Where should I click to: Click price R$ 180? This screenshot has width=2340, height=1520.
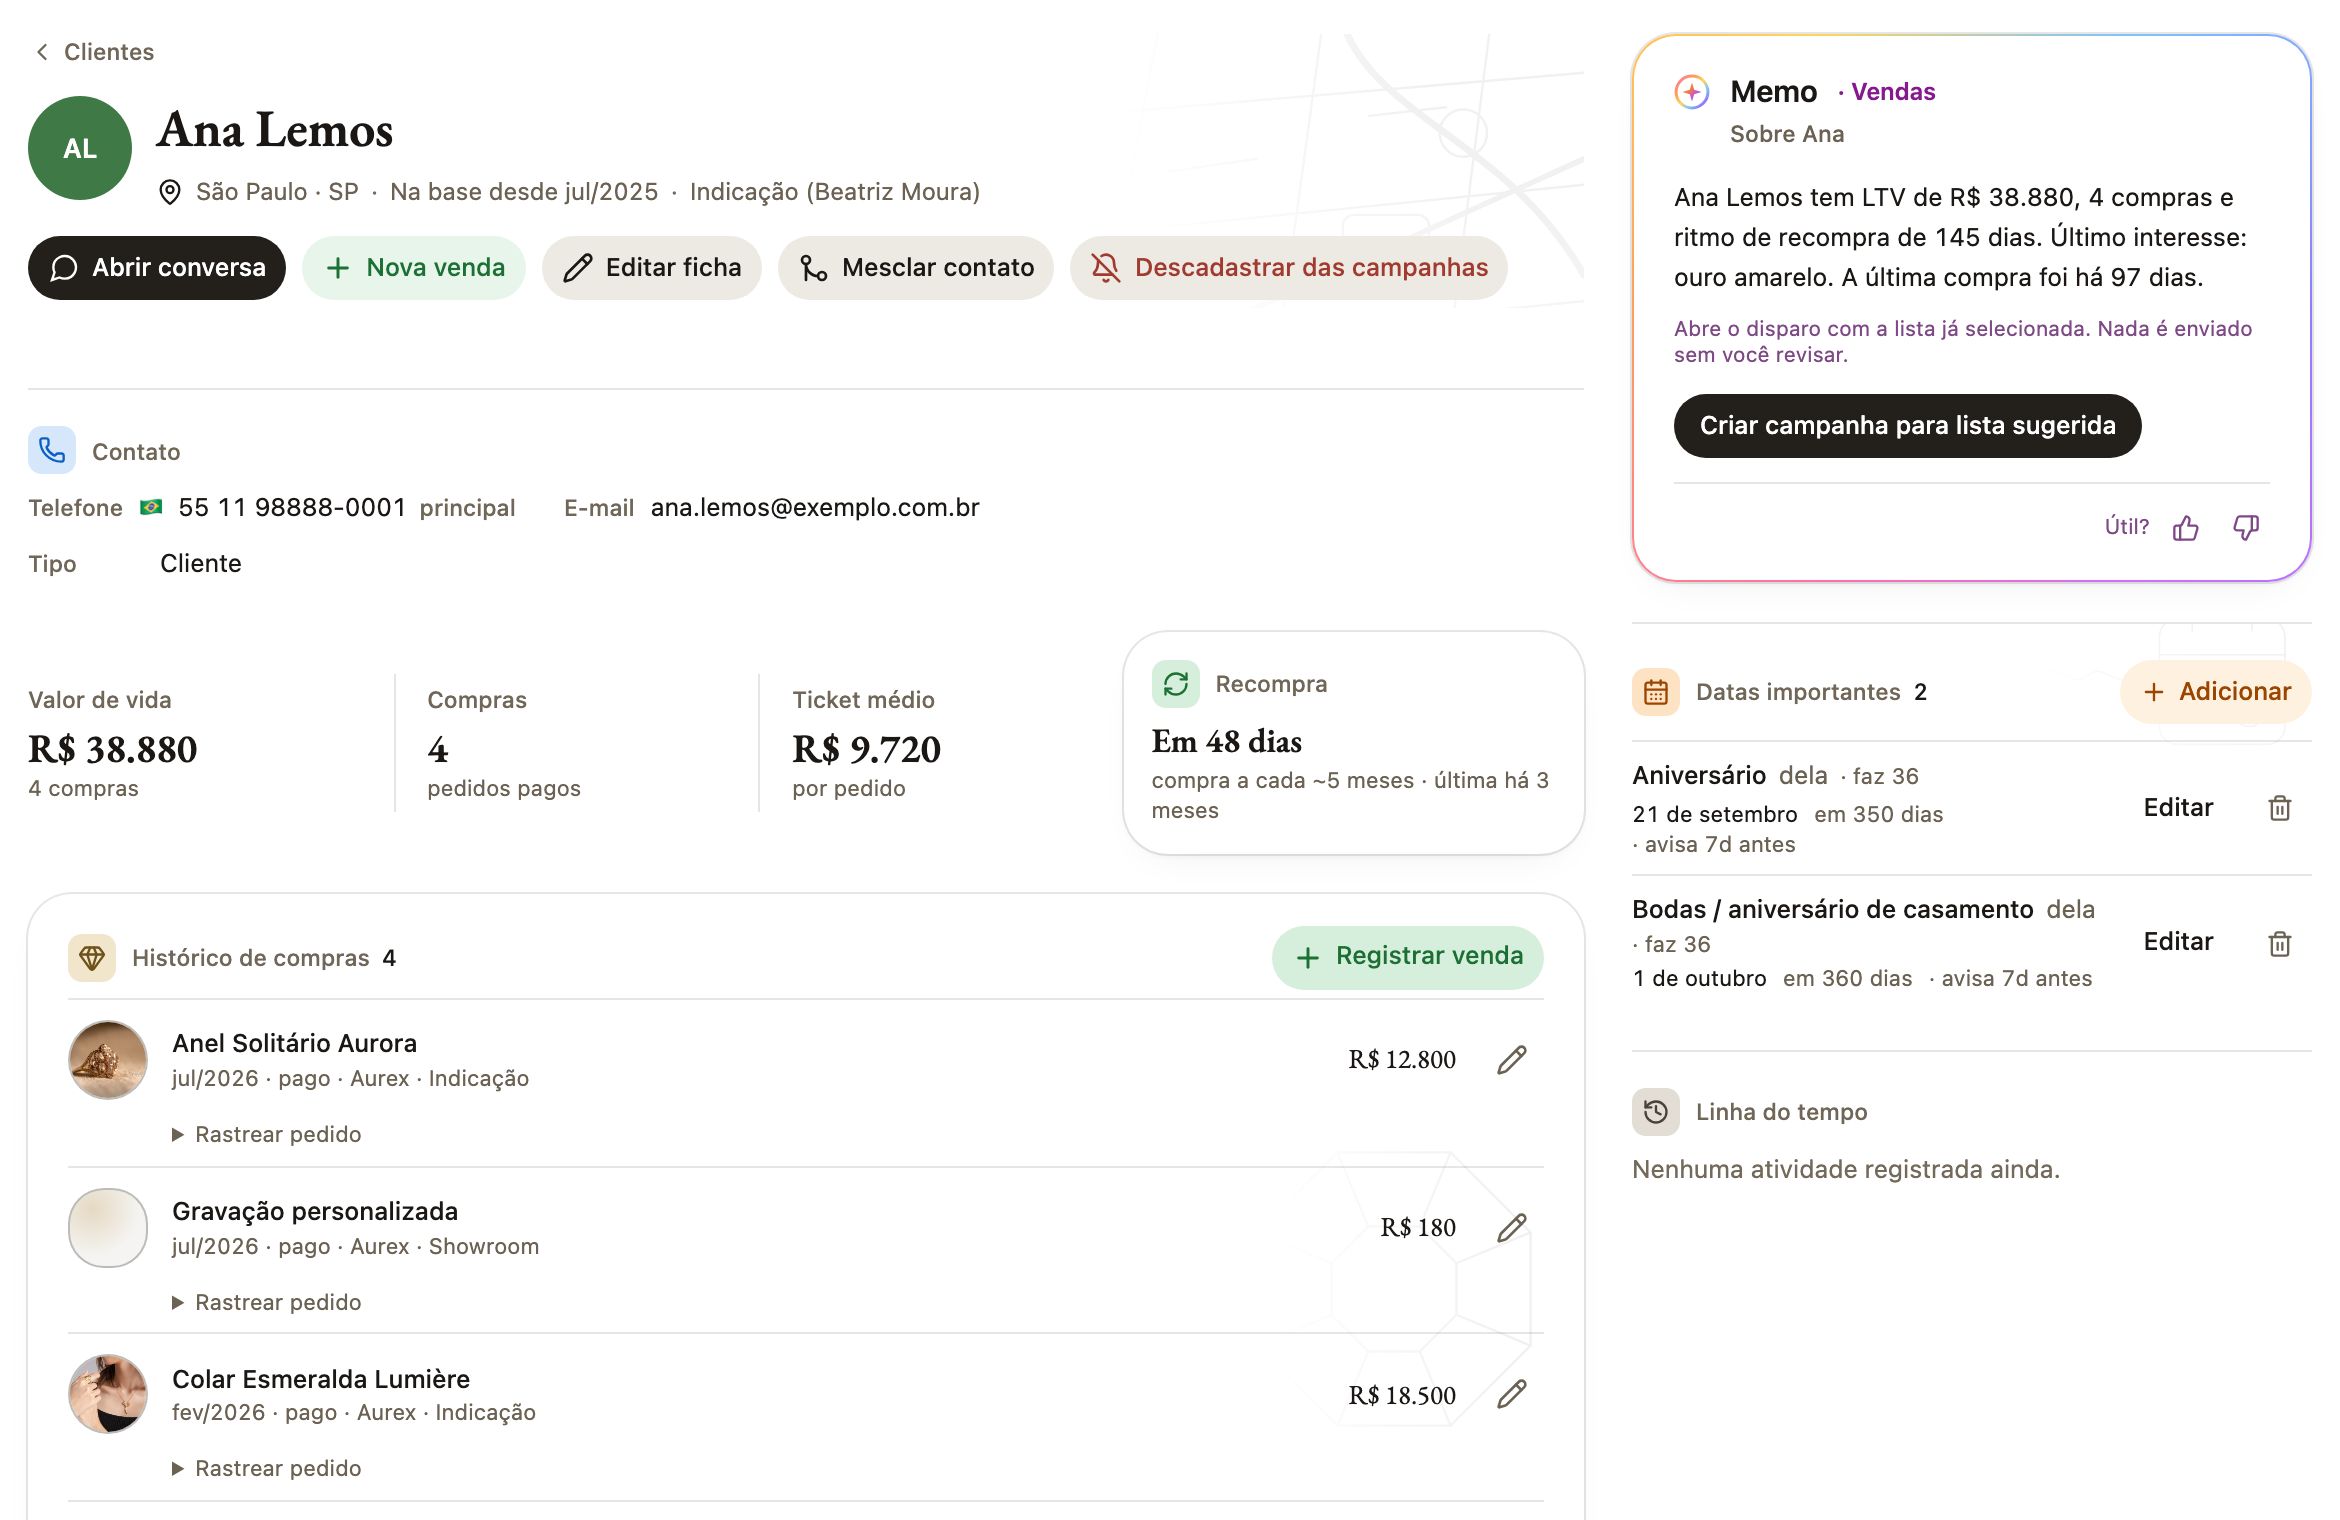[1418, 1228]
